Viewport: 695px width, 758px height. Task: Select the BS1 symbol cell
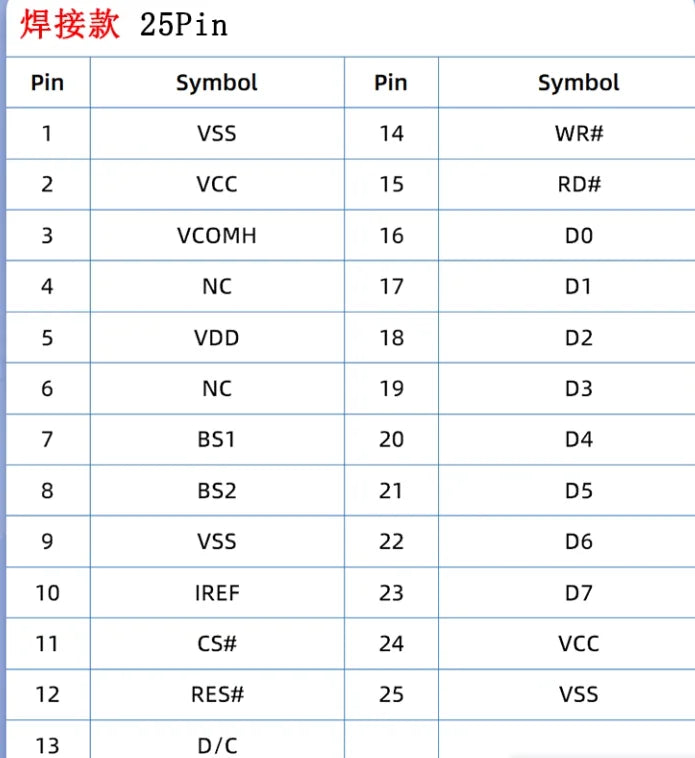point(217,440)
